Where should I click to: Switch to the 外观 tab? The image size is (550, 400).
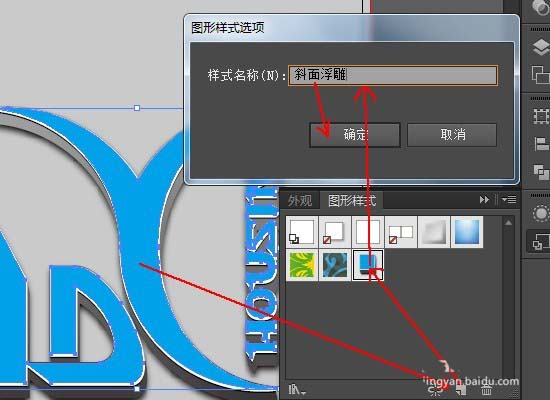[x=300, y=201]
